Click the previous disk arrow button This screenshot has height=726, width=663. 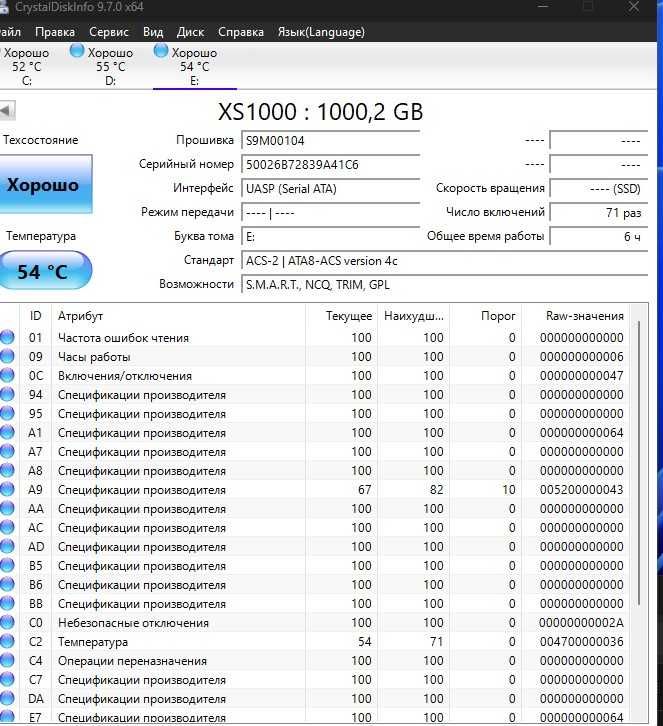click(x=6, y=111)
